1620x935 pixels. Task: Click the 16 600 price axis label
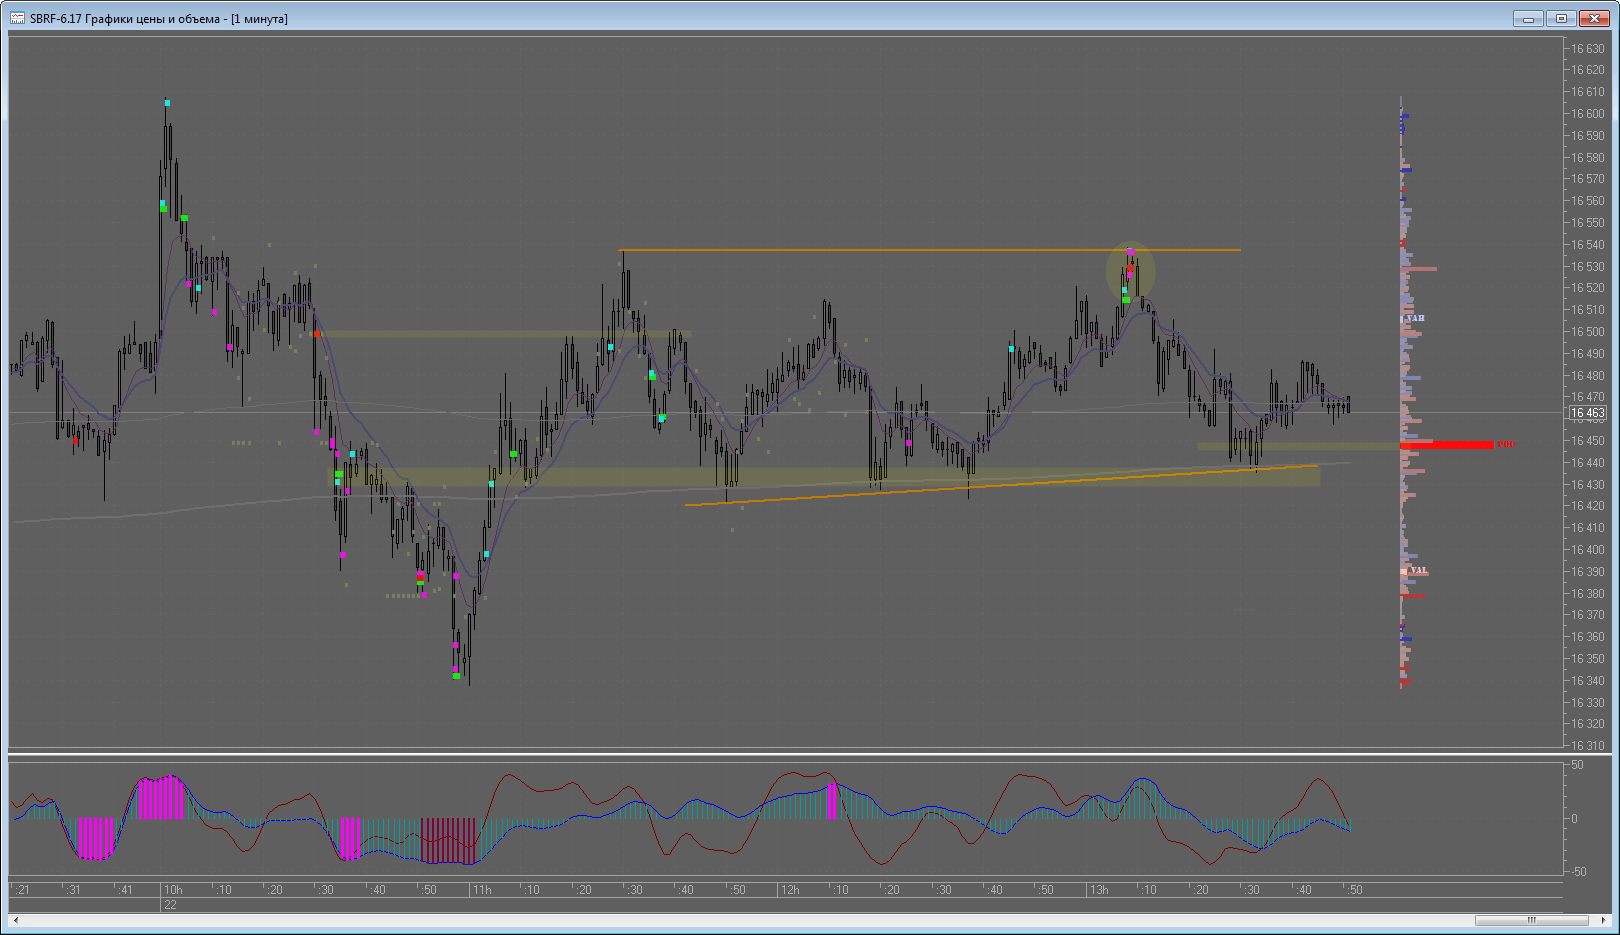(1587, 114)
